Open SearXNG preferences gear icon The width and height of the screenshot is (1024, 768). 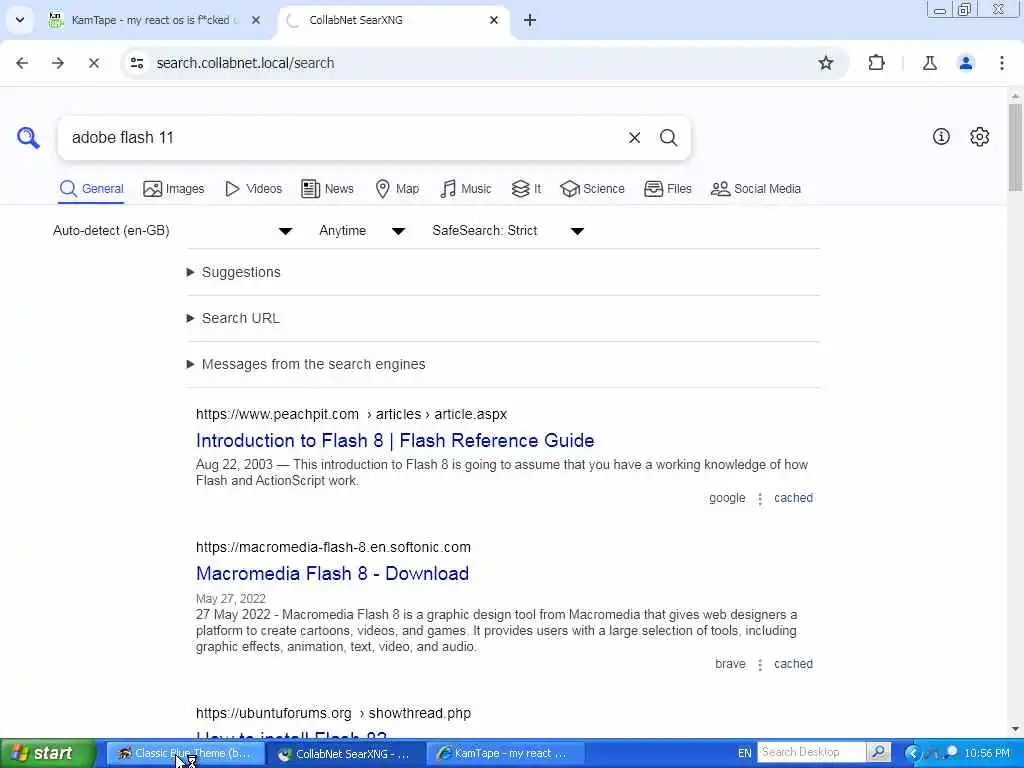pos(979,136)
